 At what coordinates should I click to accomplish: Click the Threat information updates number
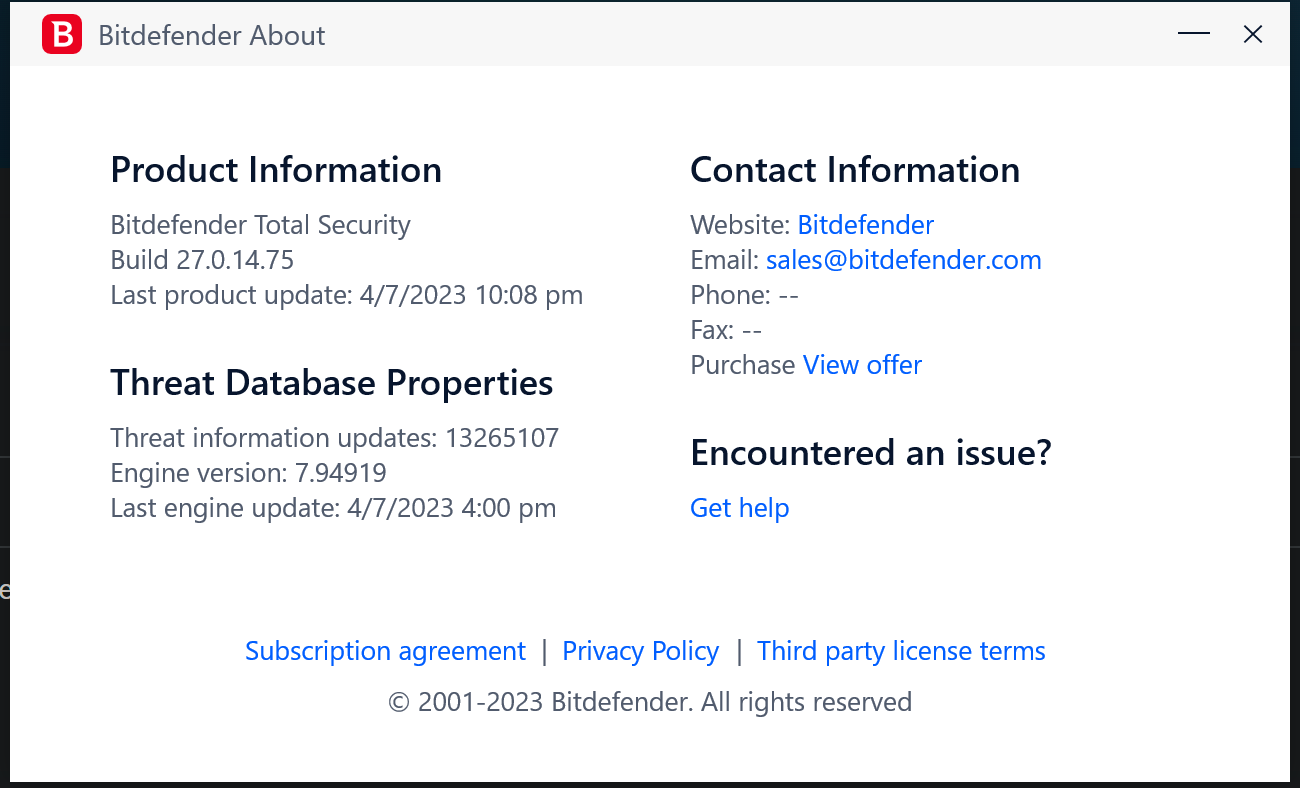(x=501, y=438)
